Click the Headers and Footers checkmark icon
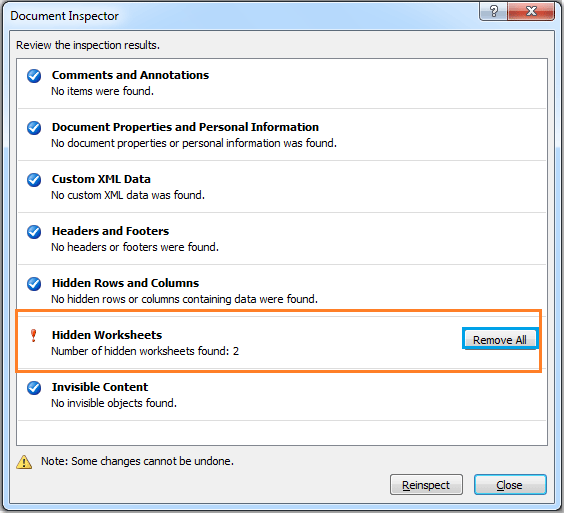Screen dimensions: 564x513 click(34, 232)
